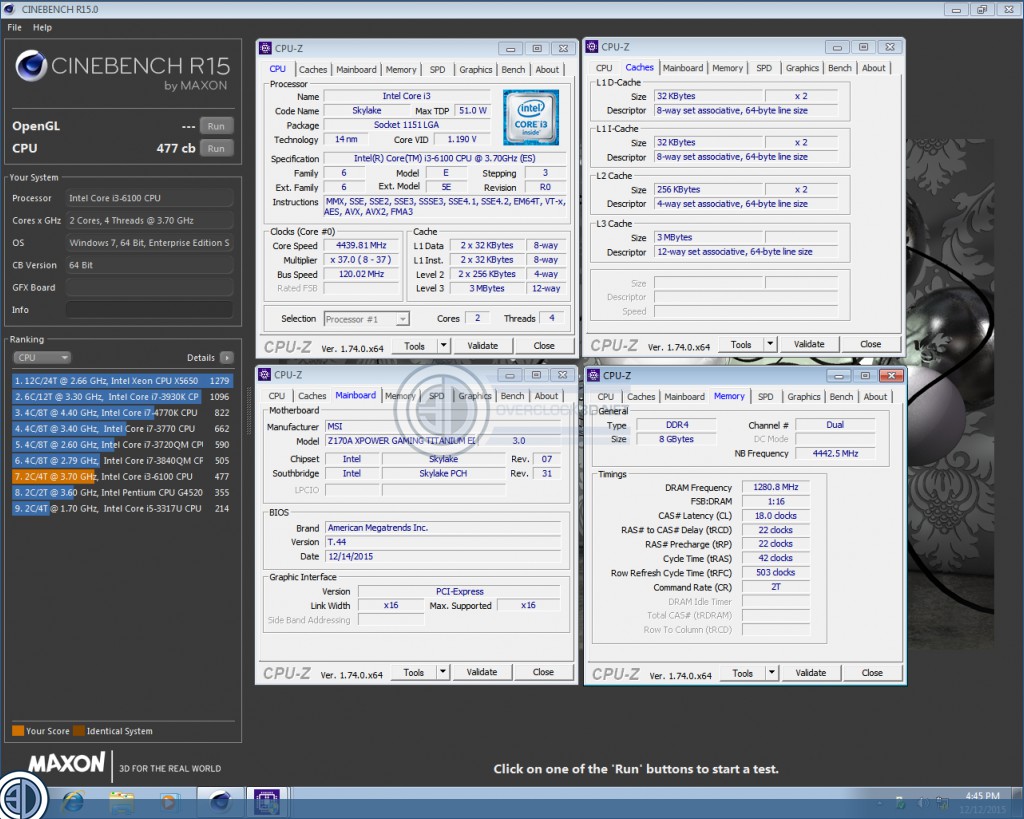Expand the Tools arrow in the CPU tab window
1024x819 pixels.
click(443, 345)
